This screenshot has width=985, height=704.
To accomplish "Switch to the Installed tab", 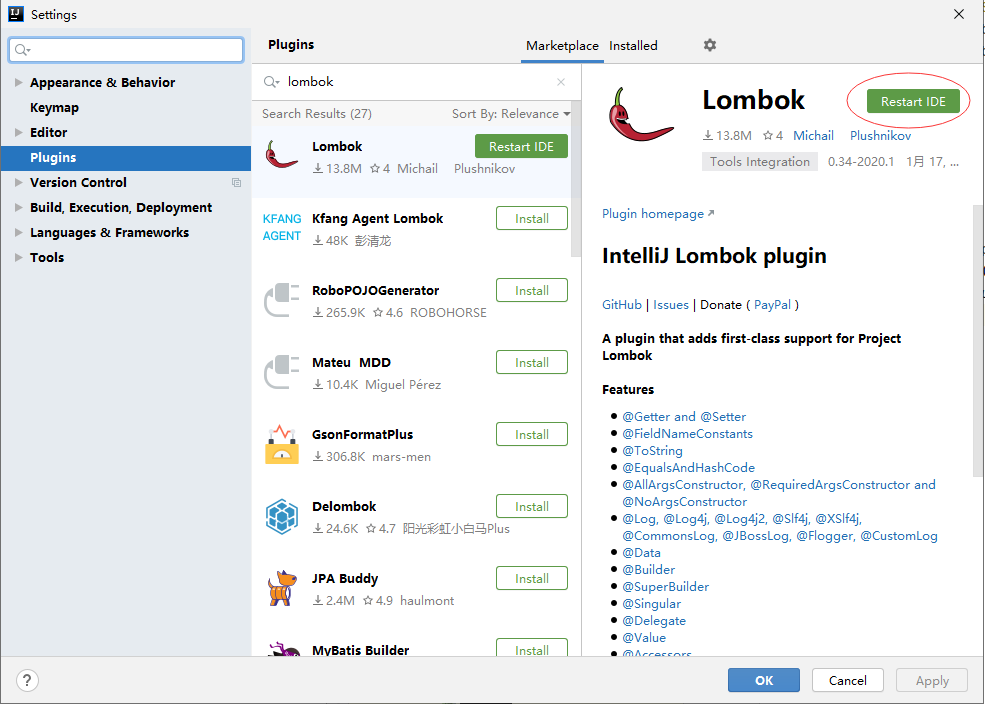I will (633, 46).
